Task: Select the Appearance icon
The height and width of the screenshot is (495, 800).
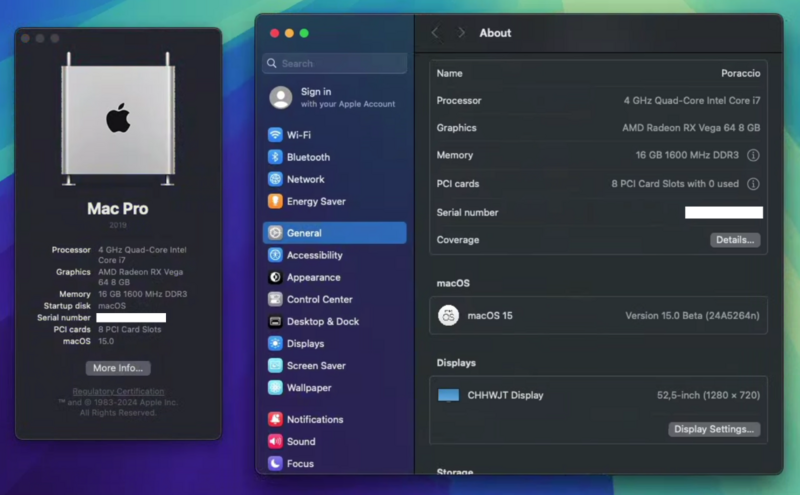Action: [275, 277]
